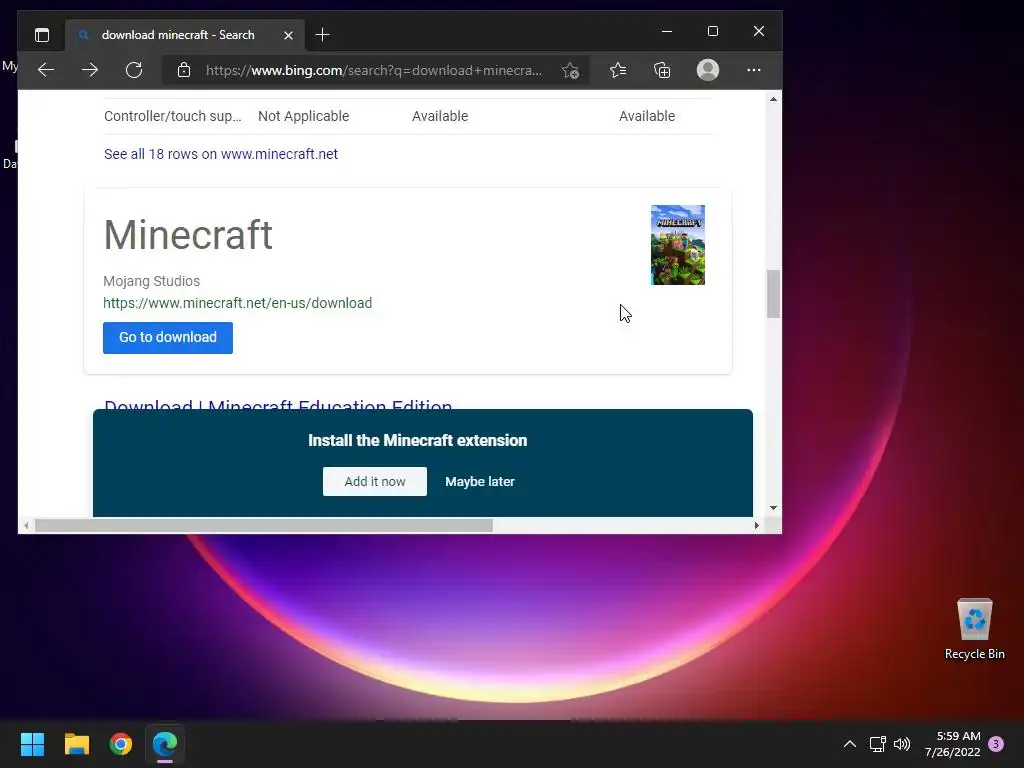Open the notification badge showing 3

tap(996, 744)
